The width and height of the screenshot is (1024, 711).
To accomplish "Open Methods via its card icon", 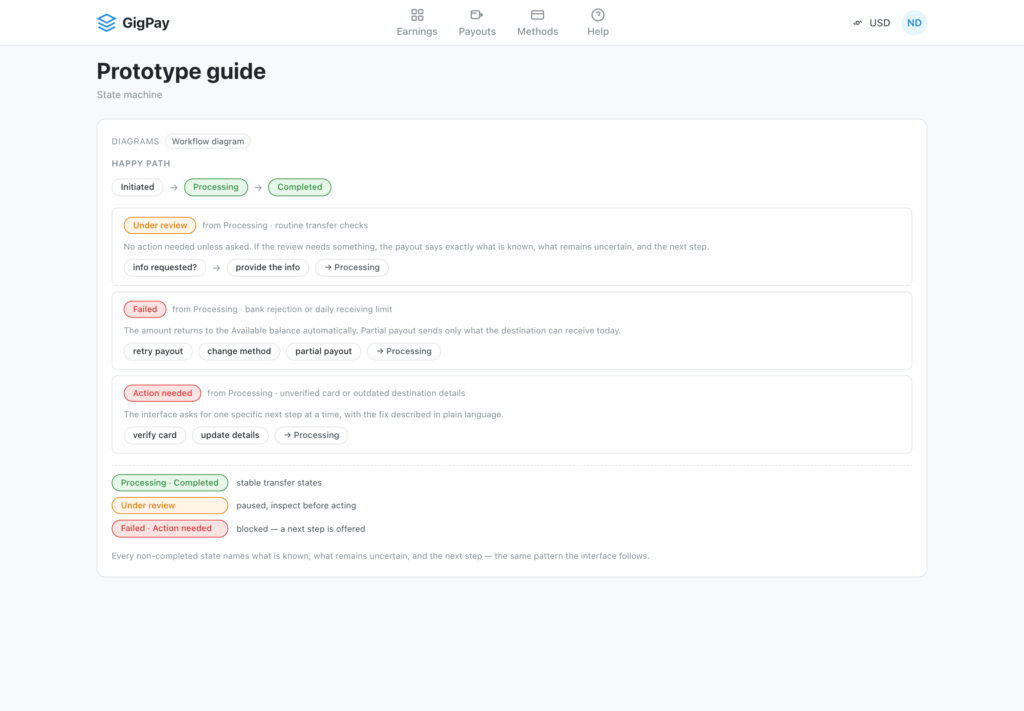I will pyautogui.click(x=537, y=15).
